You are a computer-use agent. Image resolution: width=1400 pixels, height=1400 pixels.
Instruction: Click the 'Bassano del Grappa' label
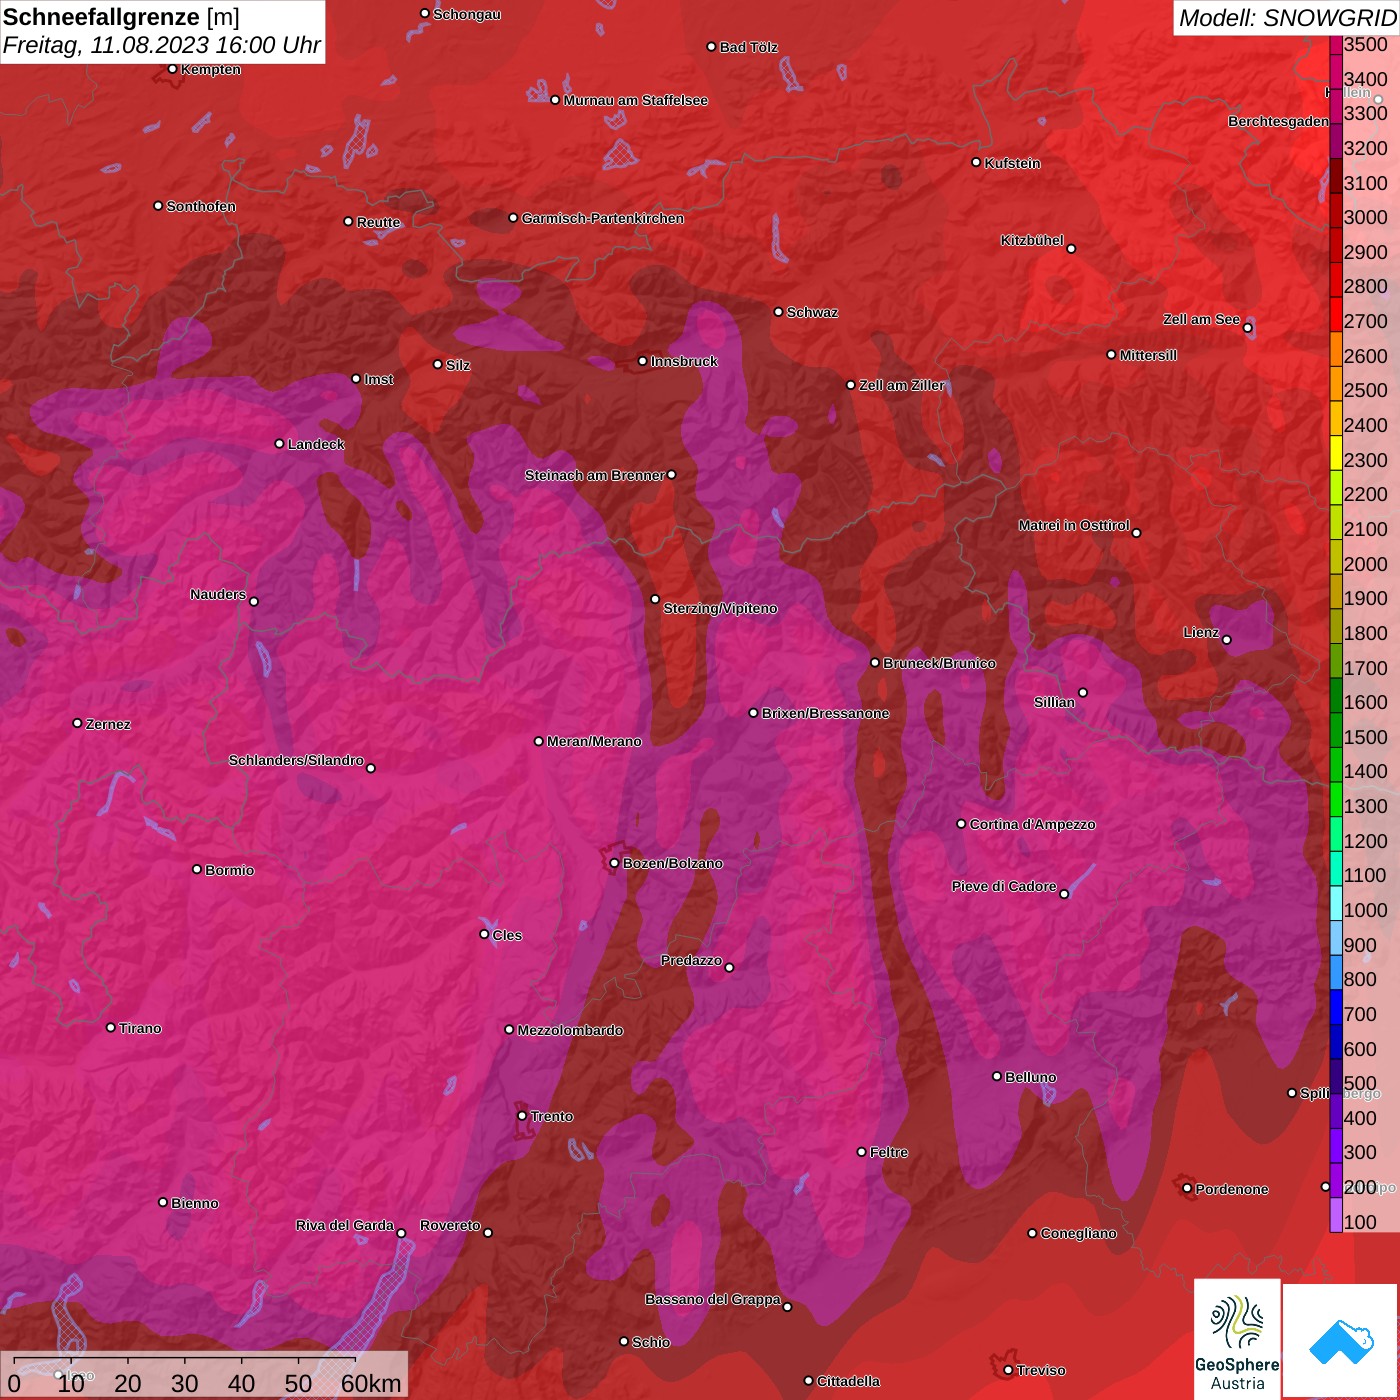[712, 1299]
